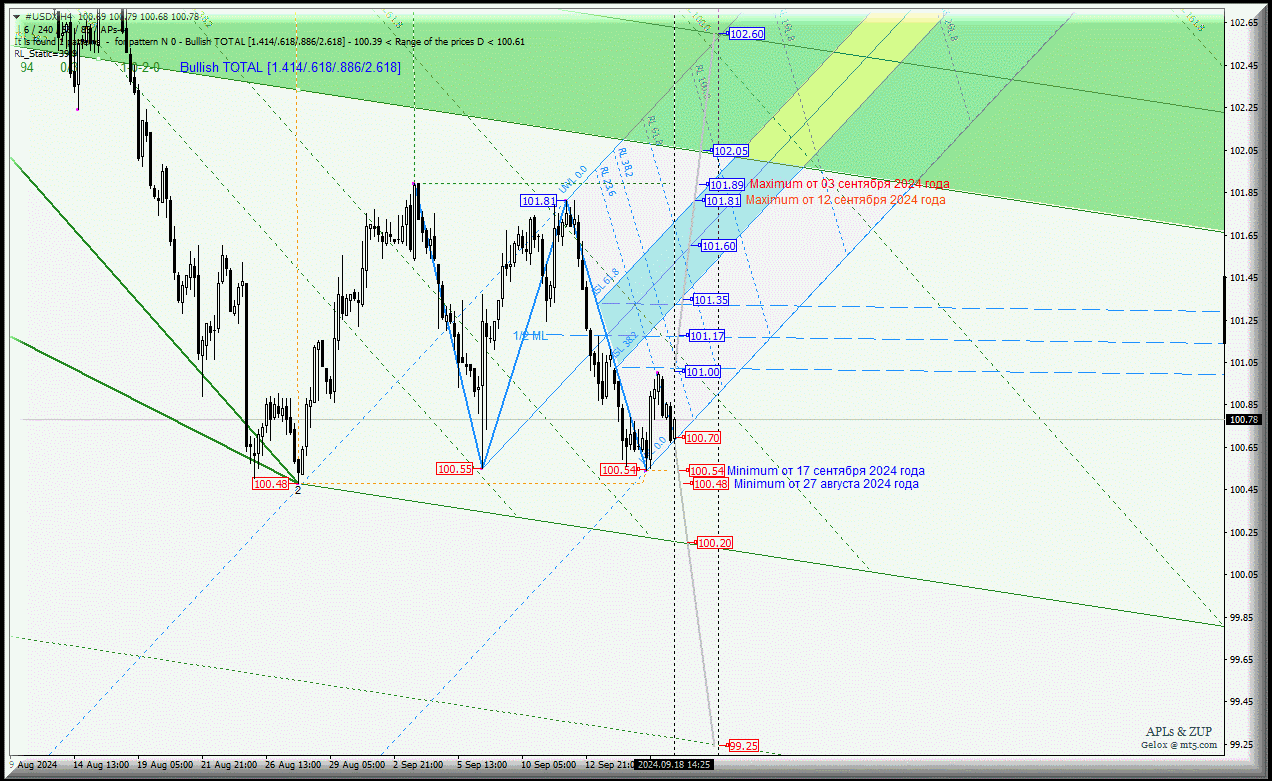Click the Minimum от 27 августа label
This screenshot has height=781, width=1272.
coord(826,484)
